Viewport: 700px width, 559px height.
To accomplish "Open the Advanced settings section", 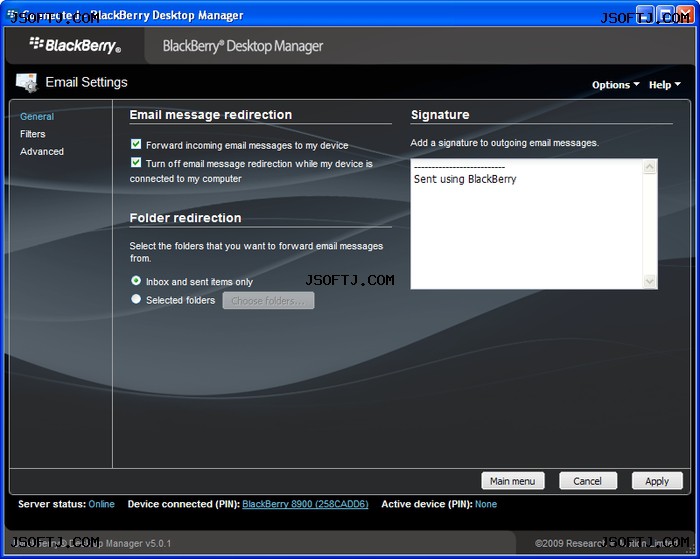I will pyautogui.click(x=42, y=151).
